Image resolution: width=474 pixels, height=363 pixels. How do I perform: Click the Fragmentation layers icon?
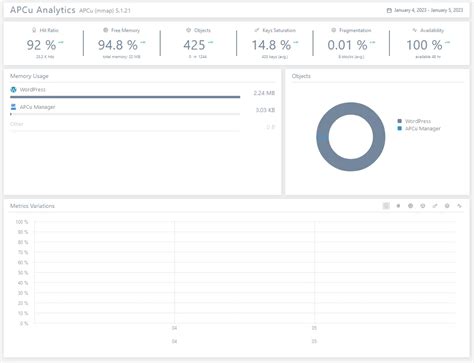pyautogui.click(x=334, y=30)
